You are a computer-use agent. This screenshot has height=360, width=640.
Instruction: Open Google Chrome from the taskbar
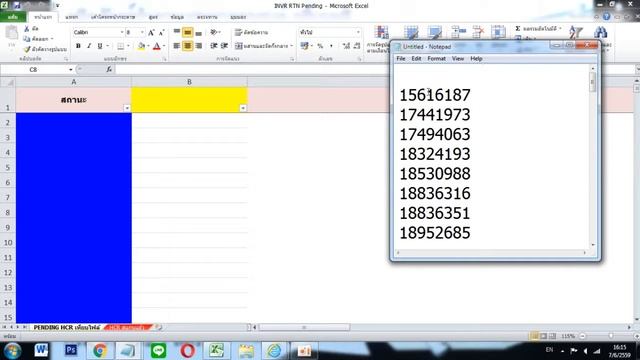(100, 351)
